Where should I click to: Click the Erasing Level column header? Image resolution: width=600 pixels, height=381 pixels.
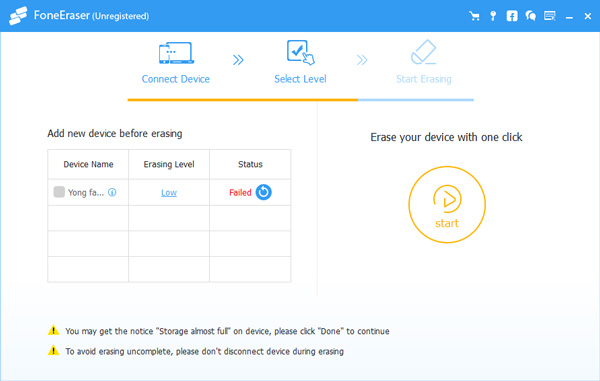(169, 164)
